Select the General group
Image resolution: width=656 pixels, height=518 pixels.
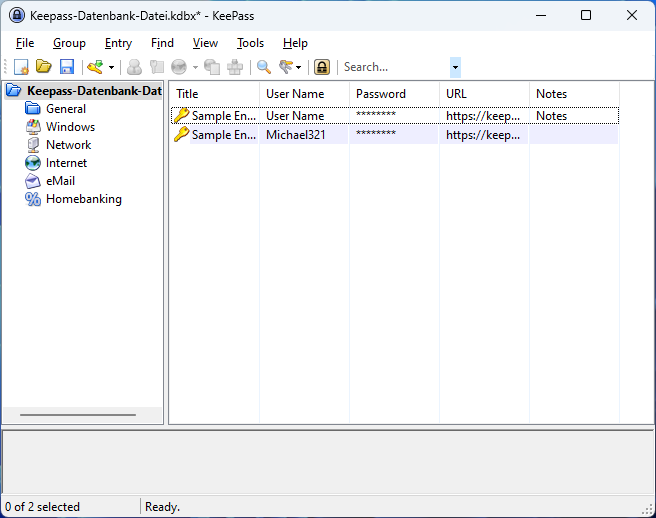pos(66,109)
